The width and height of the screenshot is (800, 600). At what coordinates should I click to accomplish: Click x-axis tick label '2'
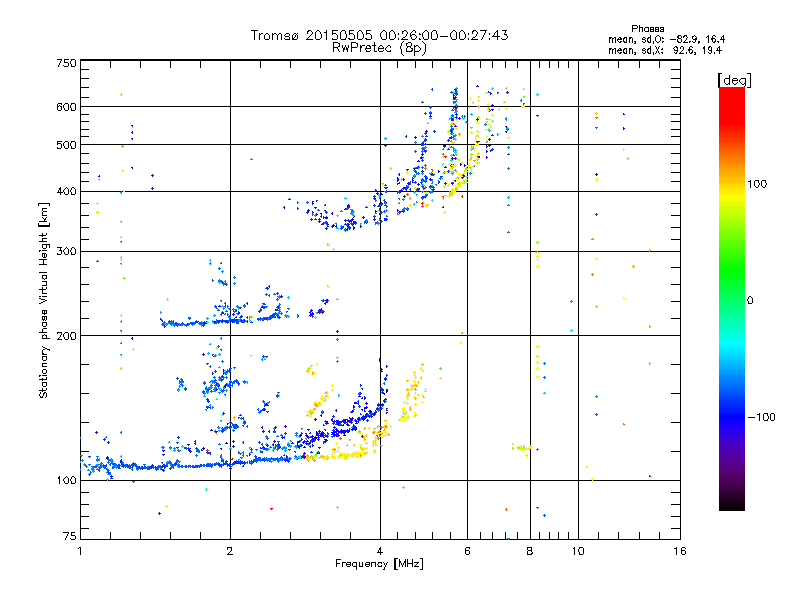point(230,551)
